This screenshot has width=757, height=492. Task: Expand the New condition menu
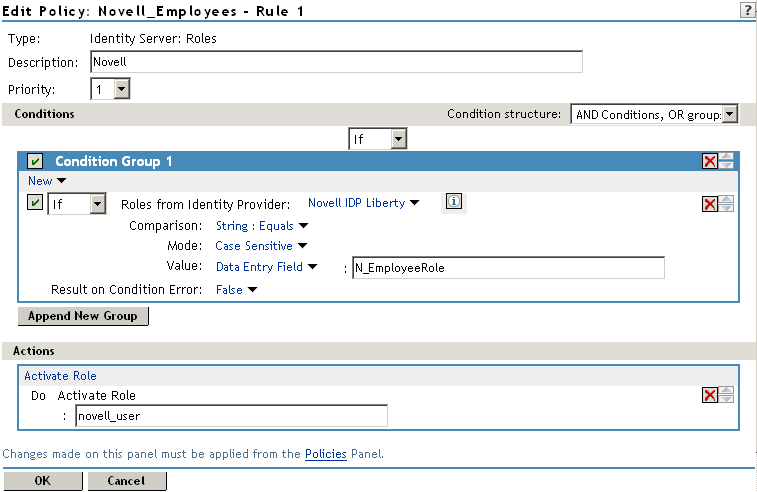47,181
